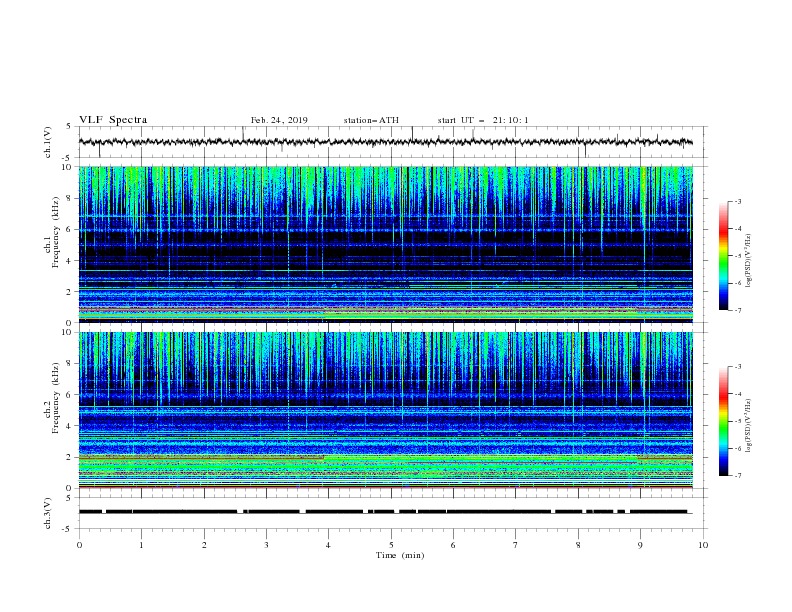Click inside the ch.2 spectrogram panel

point(386,410)
